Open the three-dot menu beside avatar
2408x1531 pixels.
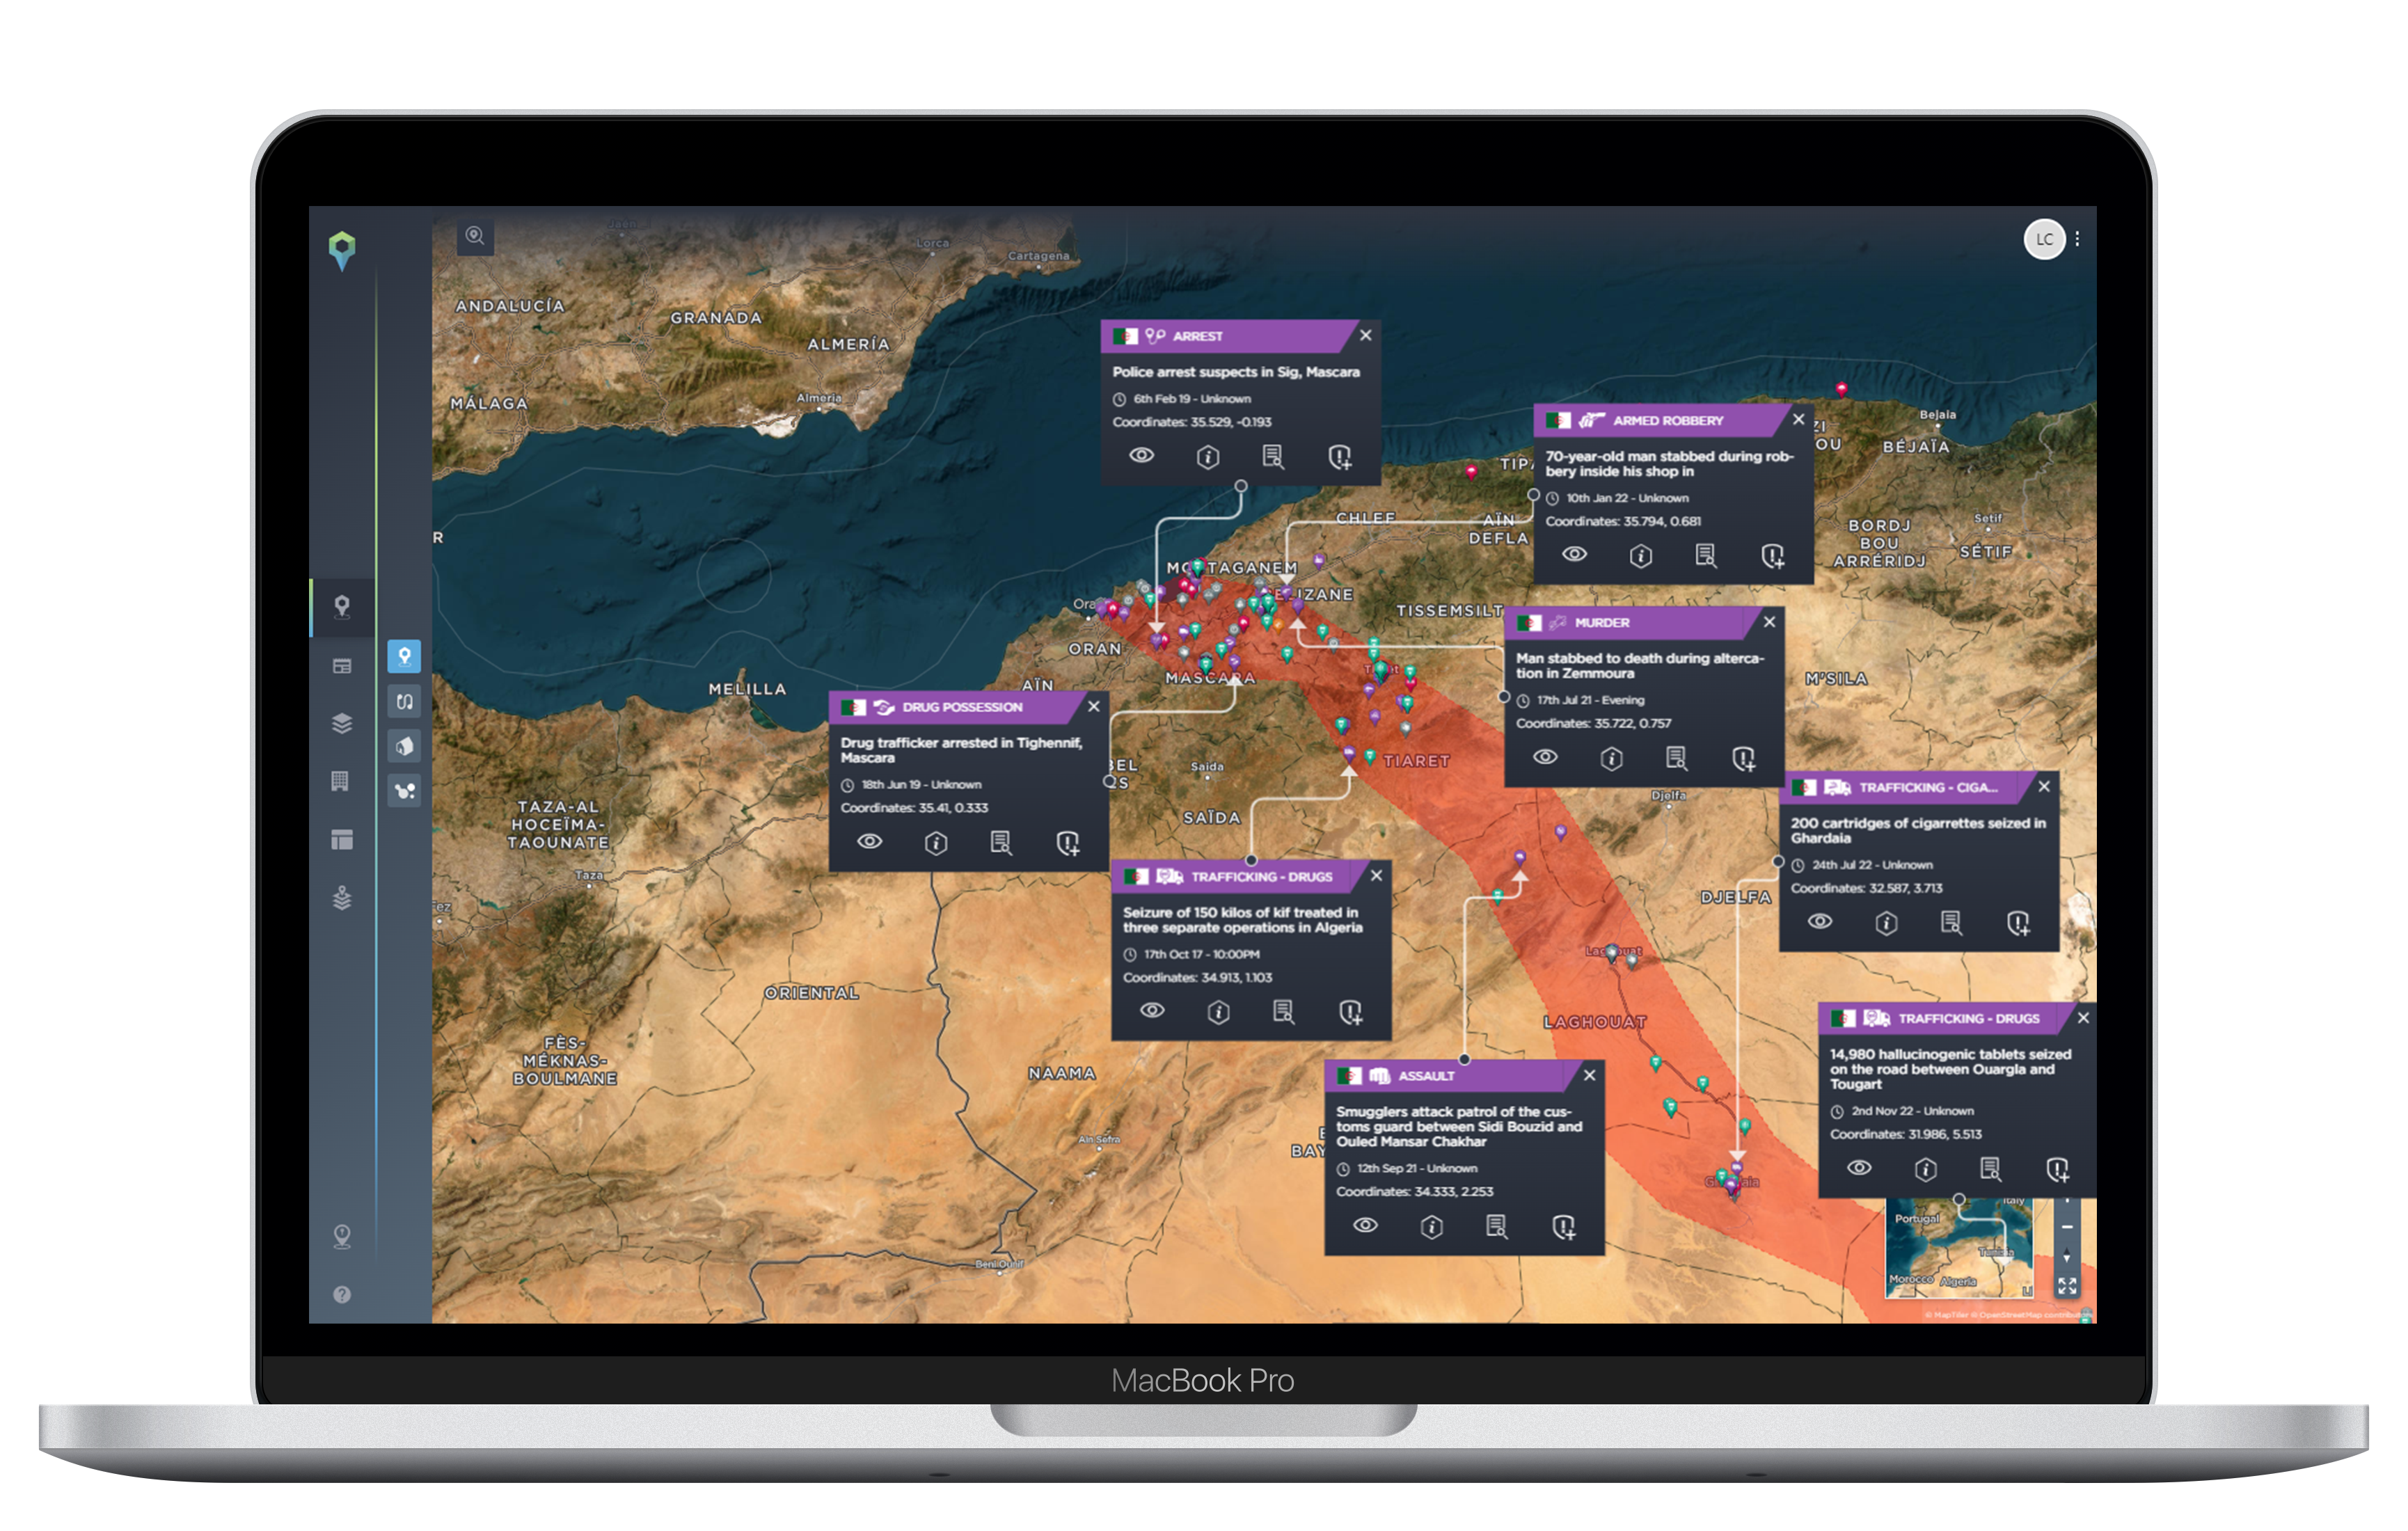[x=2077, y=239]
